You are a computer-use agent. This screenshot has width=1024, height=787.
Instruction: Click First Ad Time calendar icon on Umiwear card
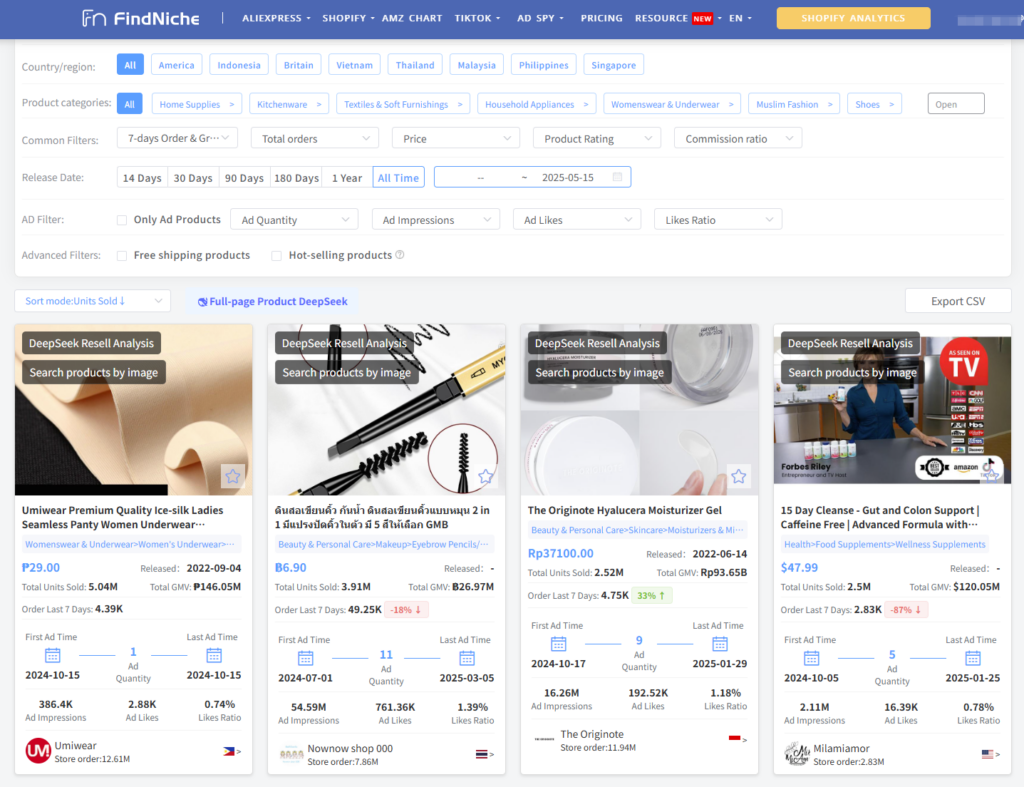click(52, 655)
